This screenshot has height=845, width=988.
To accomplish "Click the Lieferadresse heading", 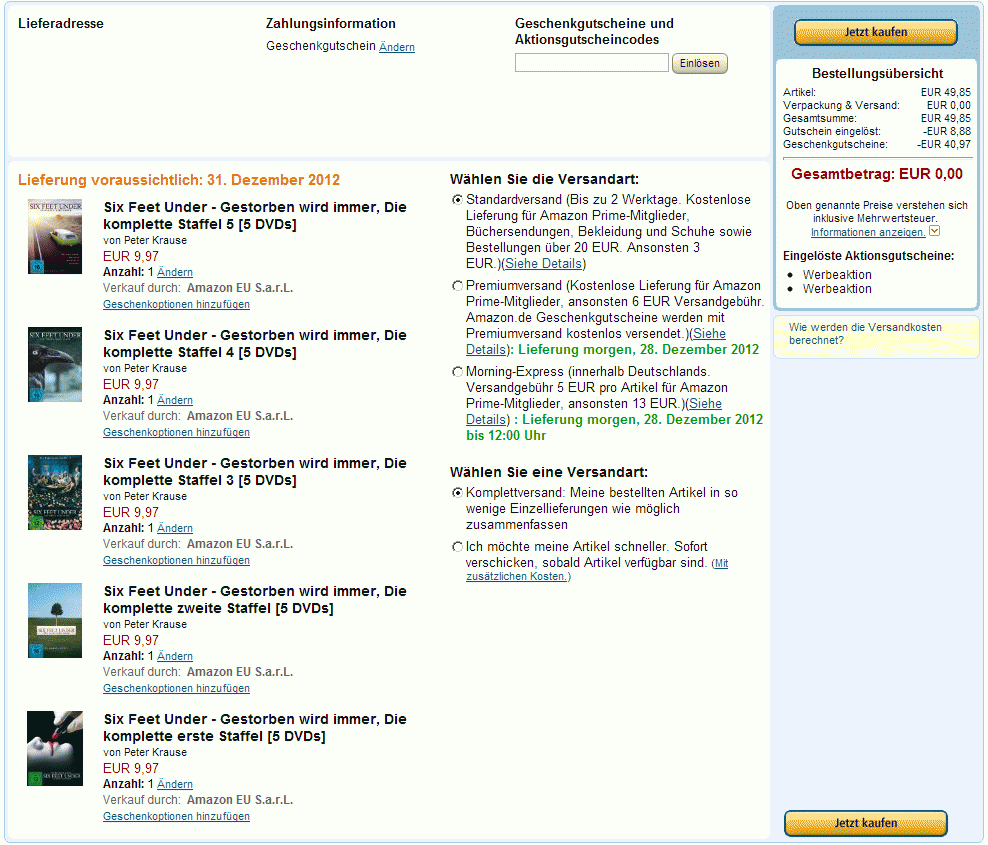I will [x=60, y=23].
